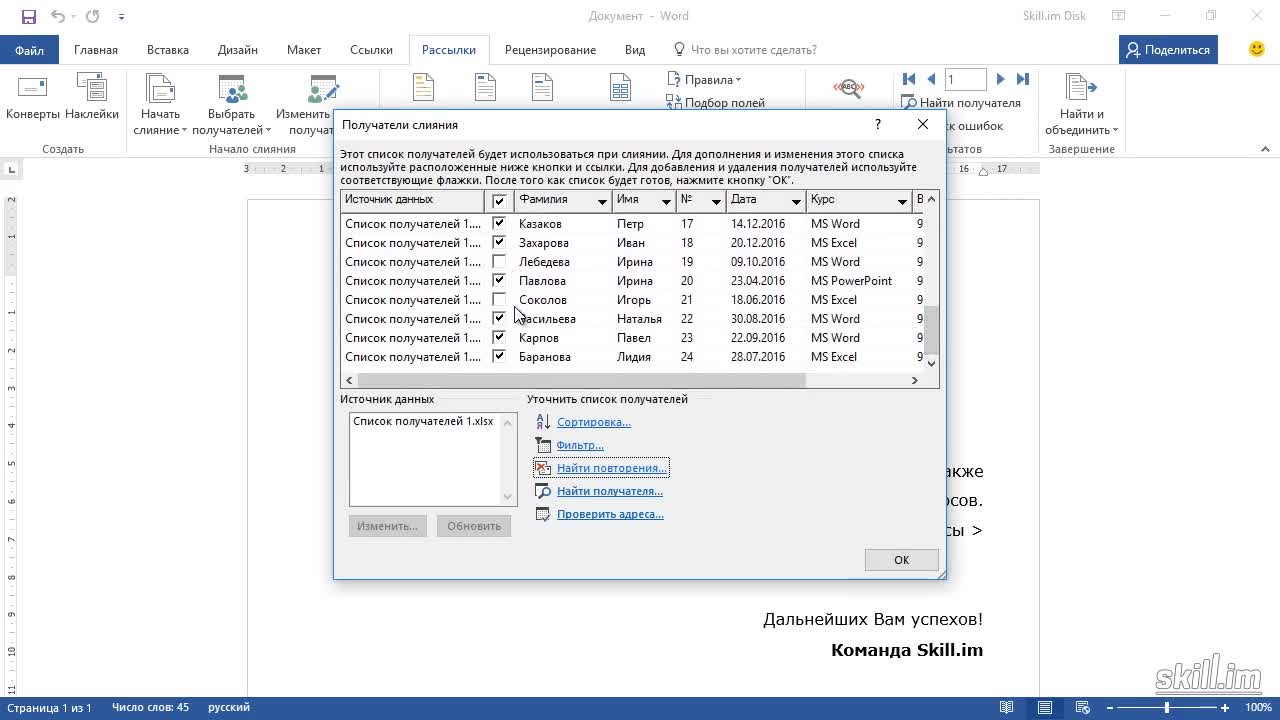Image resolution: width=1280 pixels, height=720 pixels.
Task: Click the 'What do you want to do' search box
Action: pos(754,49)
